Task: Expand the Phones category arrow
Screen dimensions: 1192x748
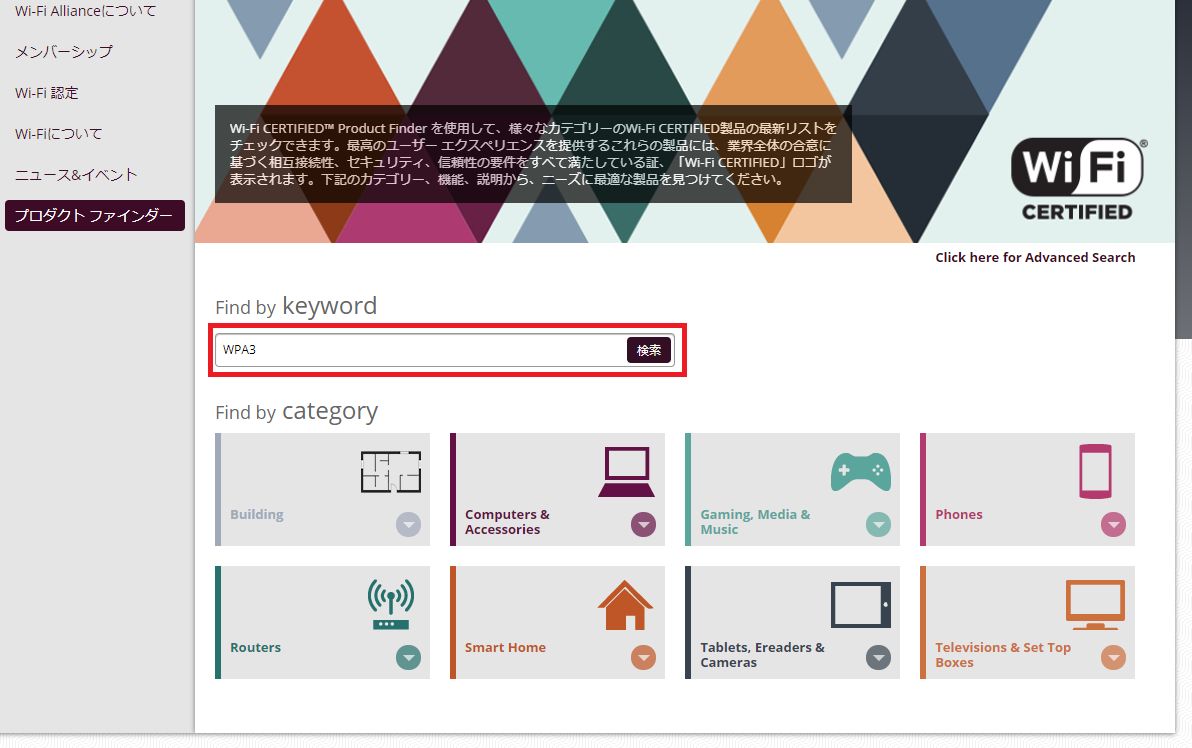Action: pyautogui.click(x=1113, y=525)
